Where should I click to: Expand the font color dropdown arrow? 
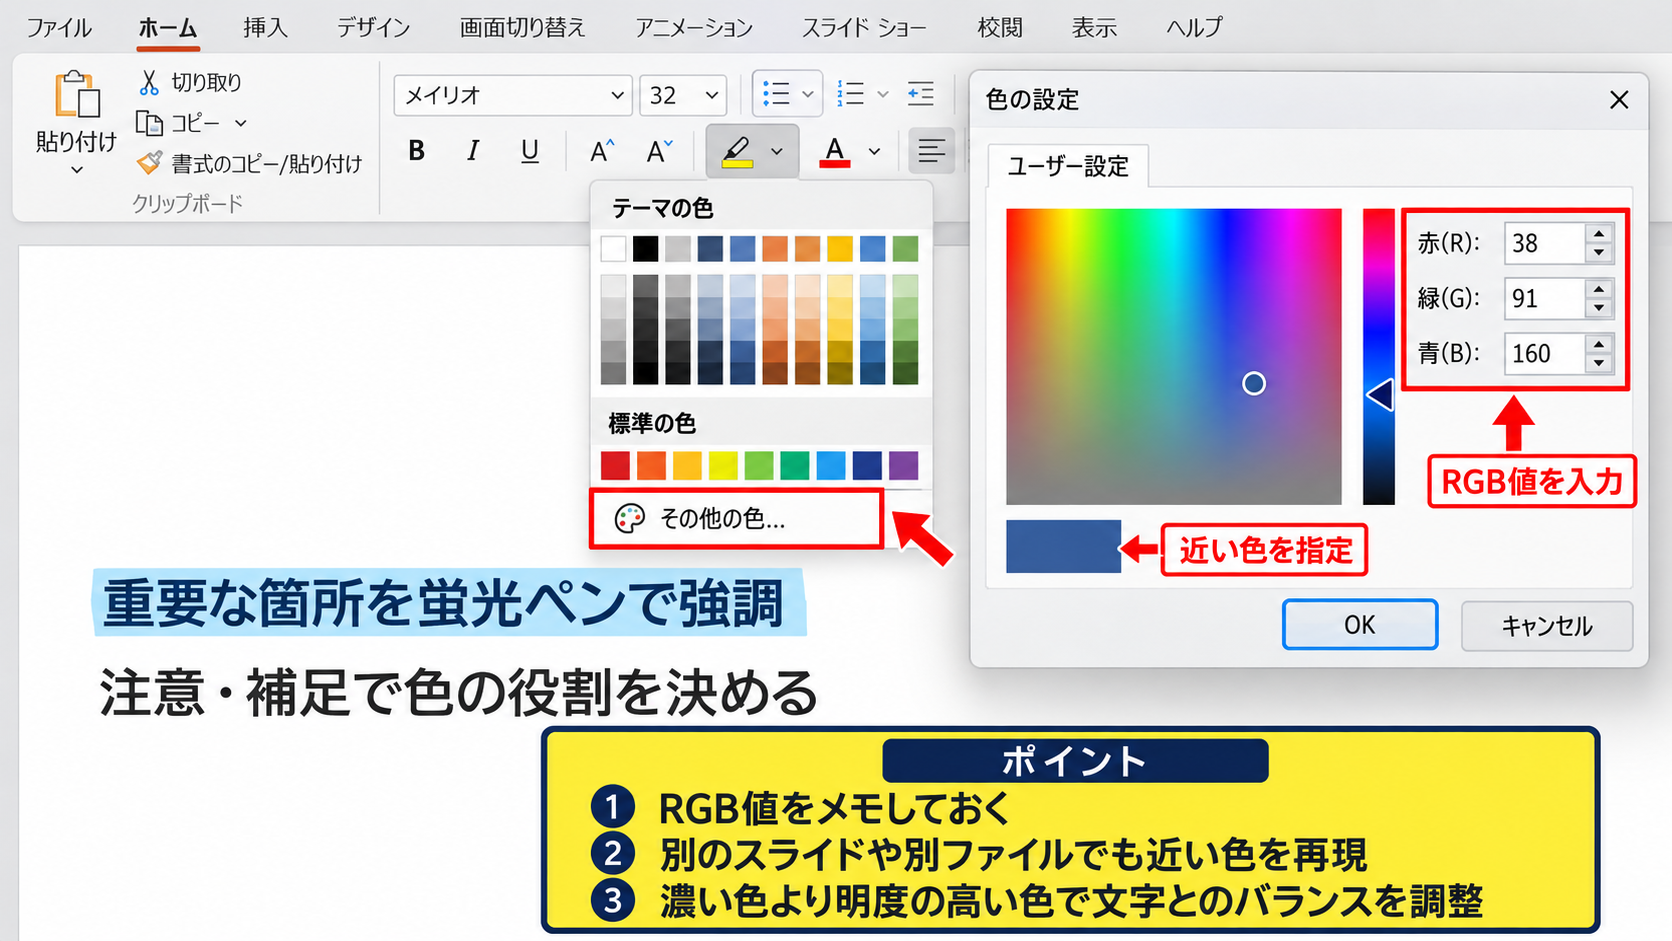tap(874, 152)
